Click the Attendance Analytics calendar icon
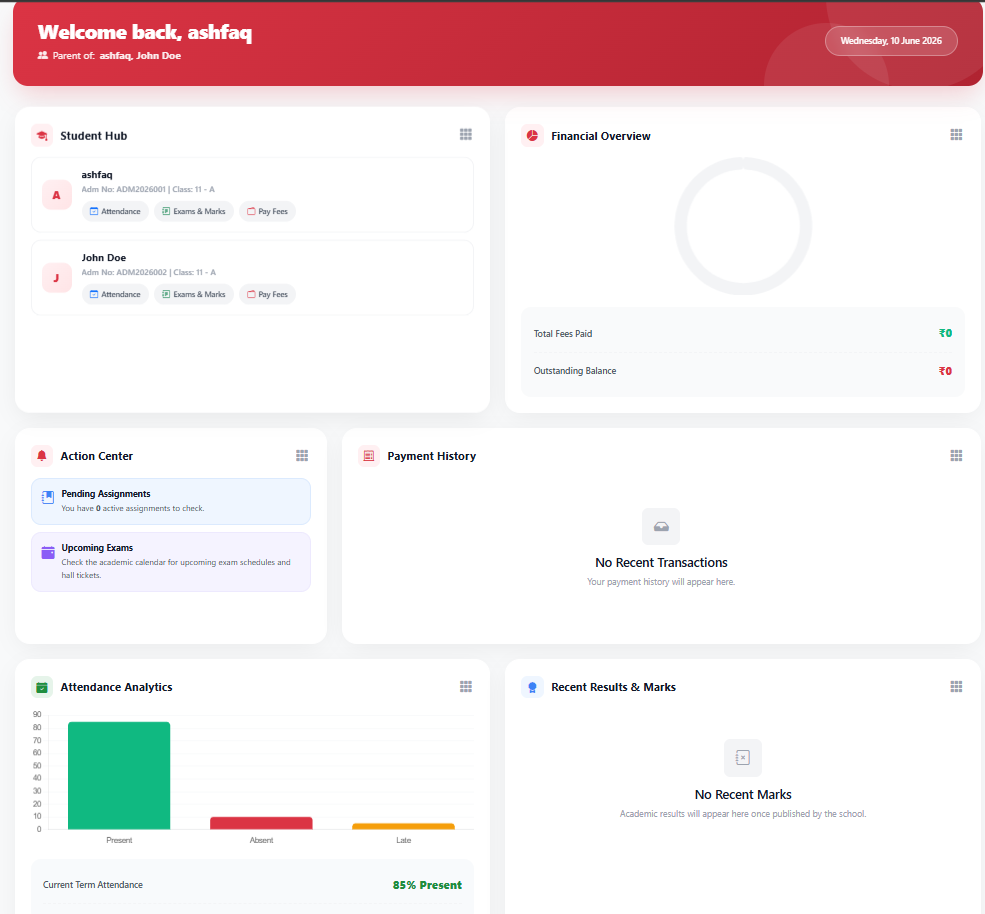985x914 pixels. click(x=42, y=687)
